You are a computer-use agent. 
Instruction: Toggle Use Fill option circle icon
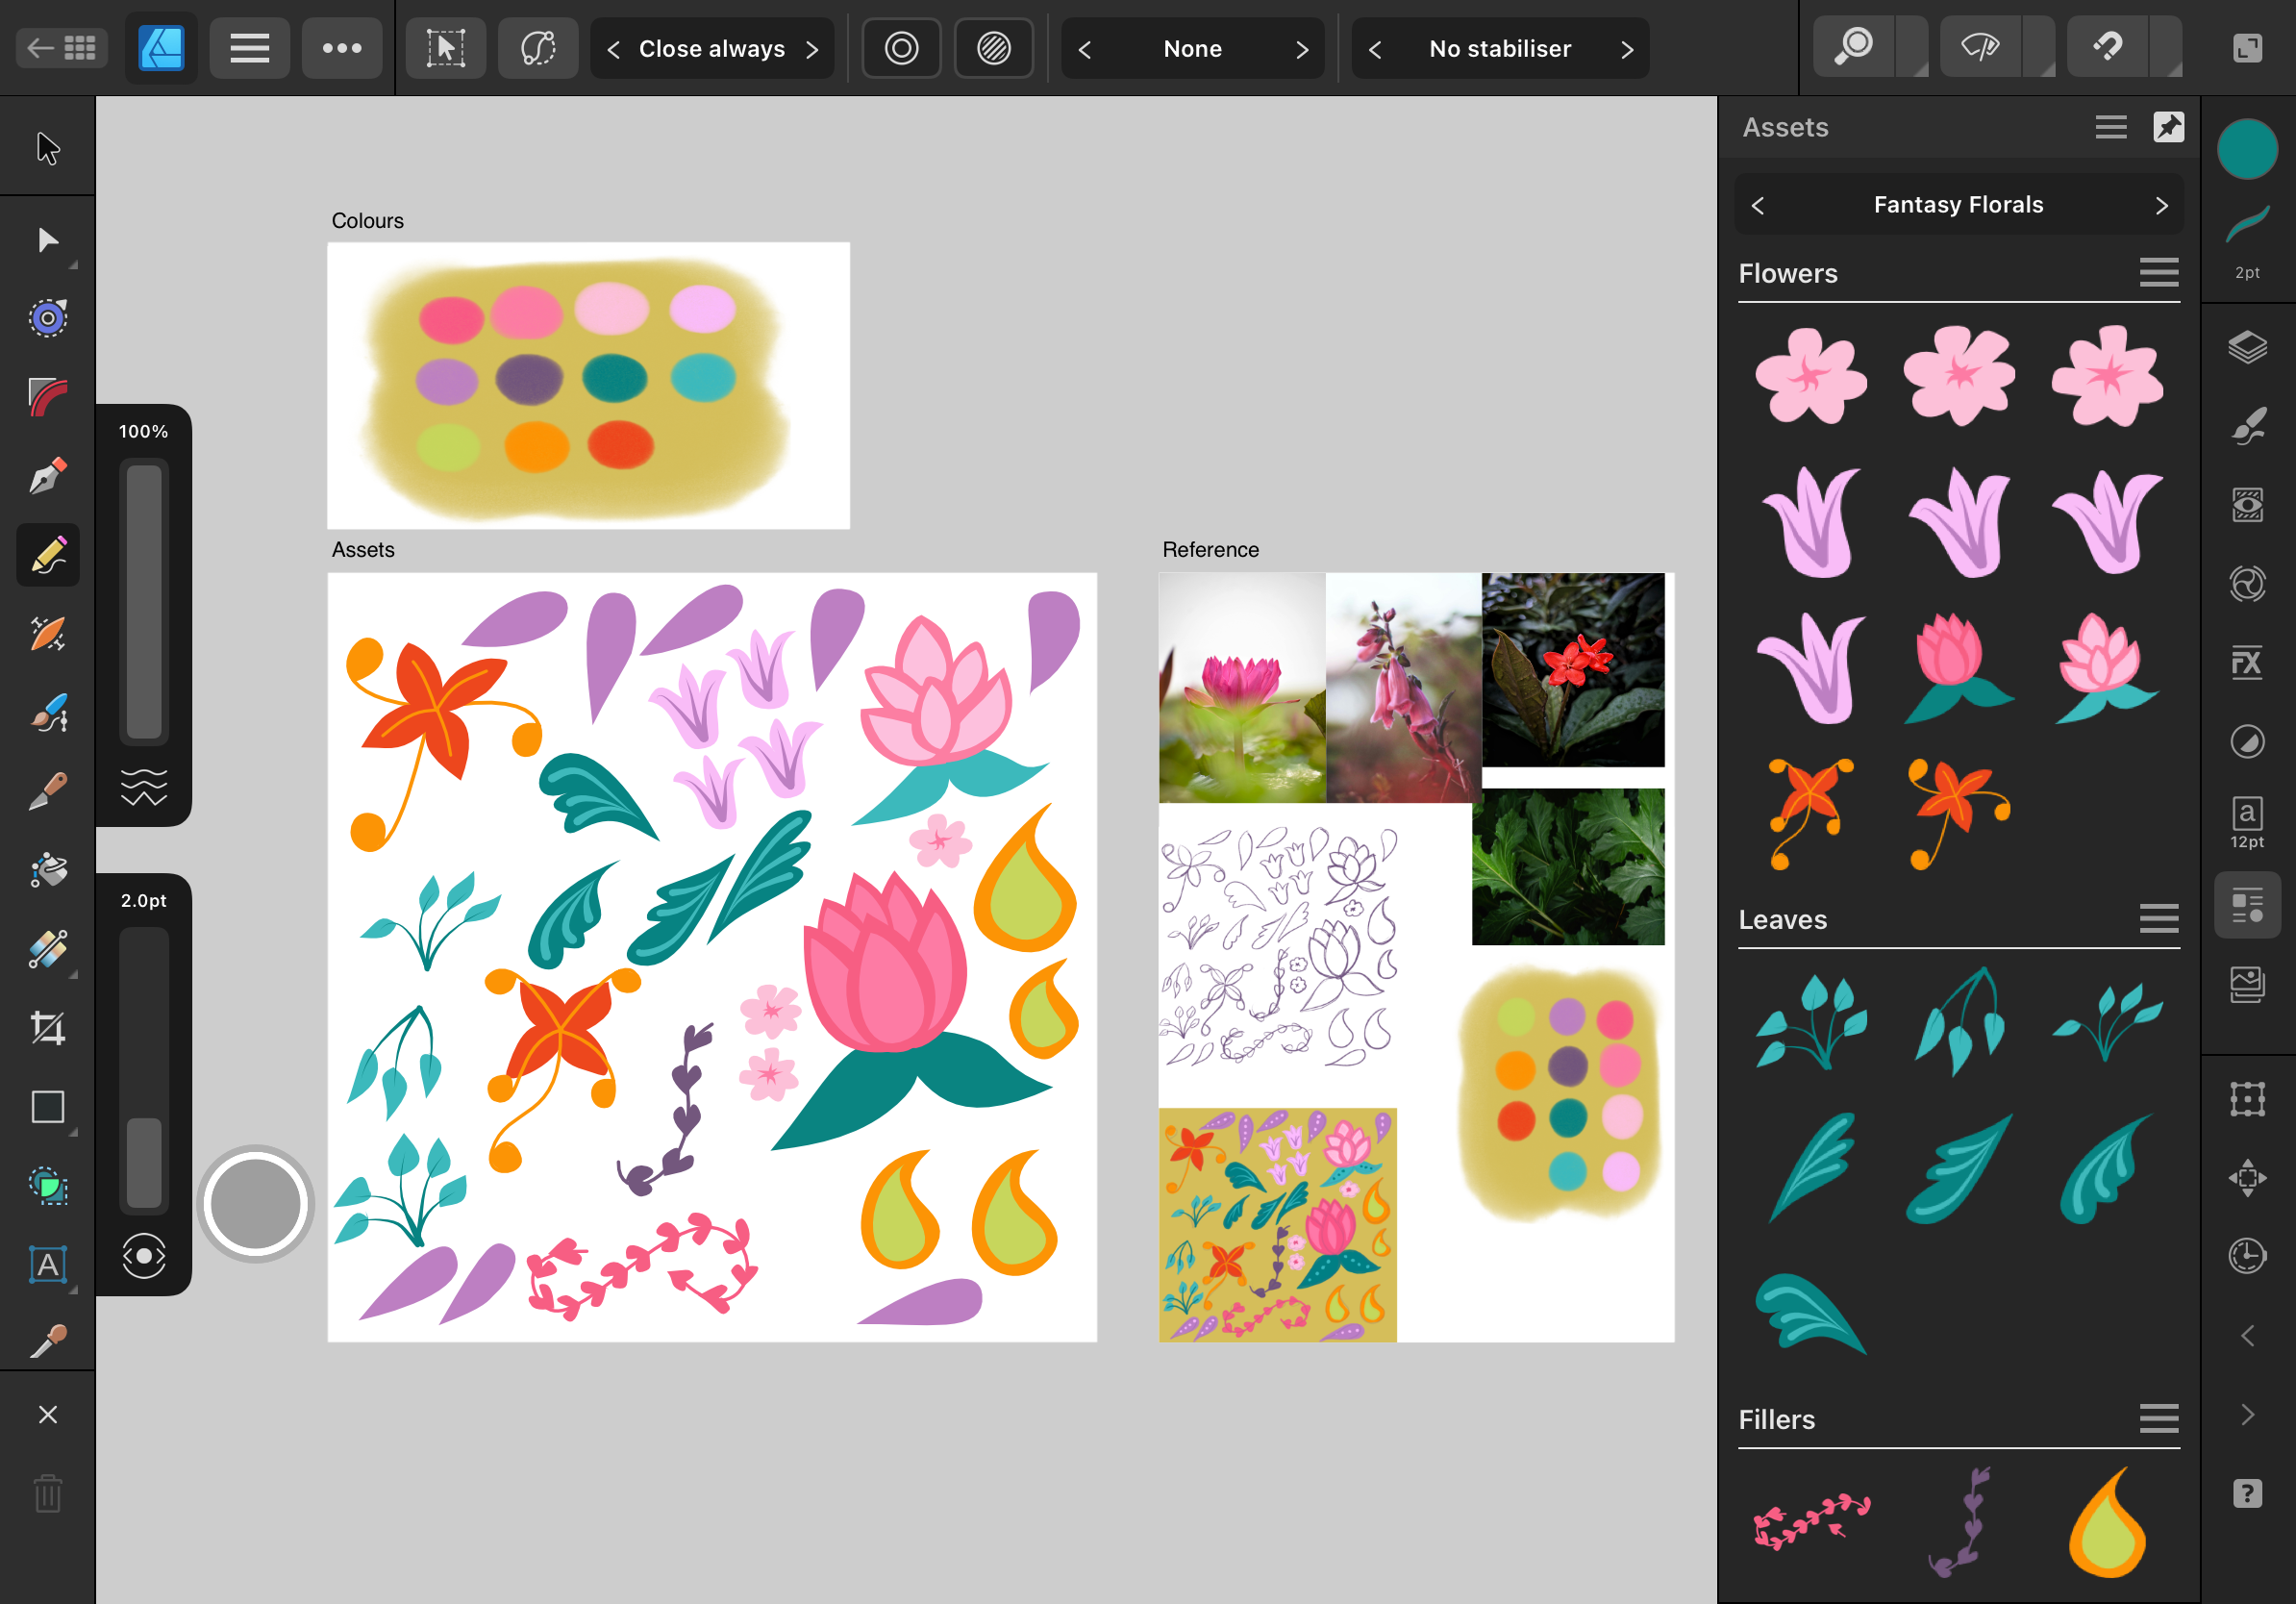click(x=901, y=48)
